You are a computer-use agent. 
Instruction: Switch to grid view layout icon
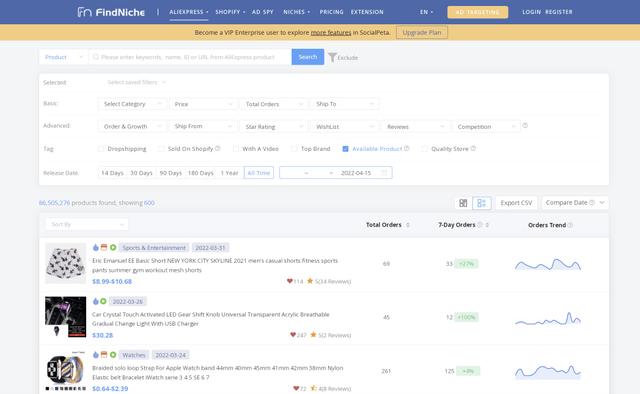tap(463, 203)
